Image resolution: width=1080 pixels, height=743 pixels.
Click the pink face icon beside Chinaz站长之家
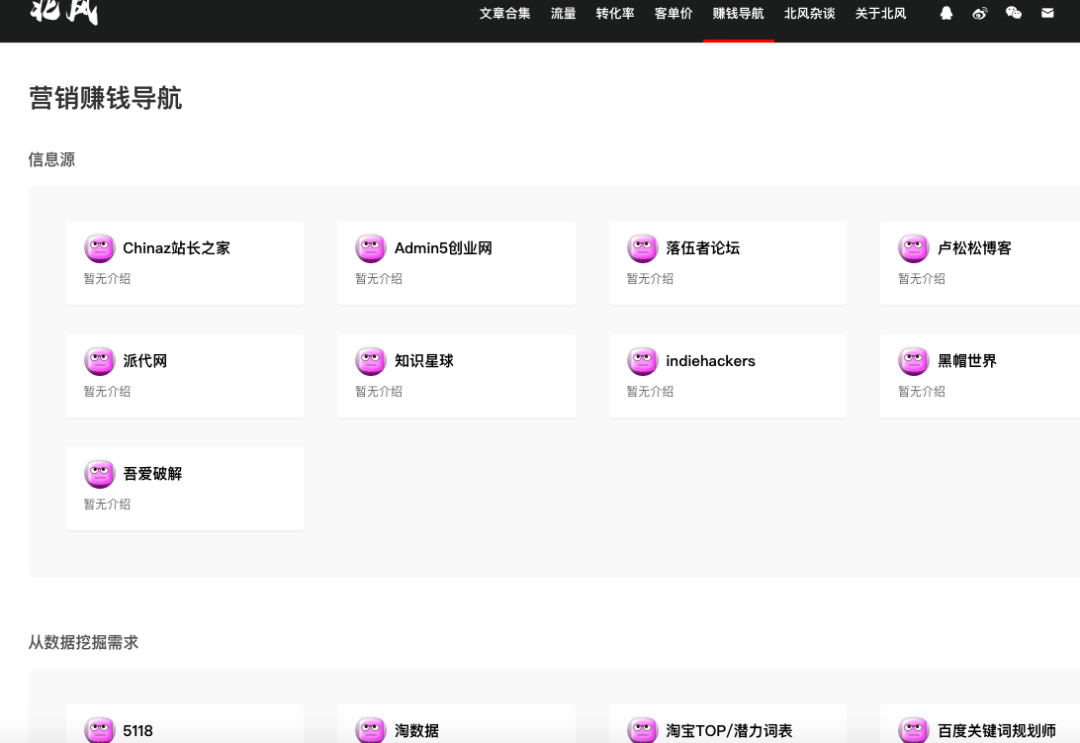(x=99, y=248)
